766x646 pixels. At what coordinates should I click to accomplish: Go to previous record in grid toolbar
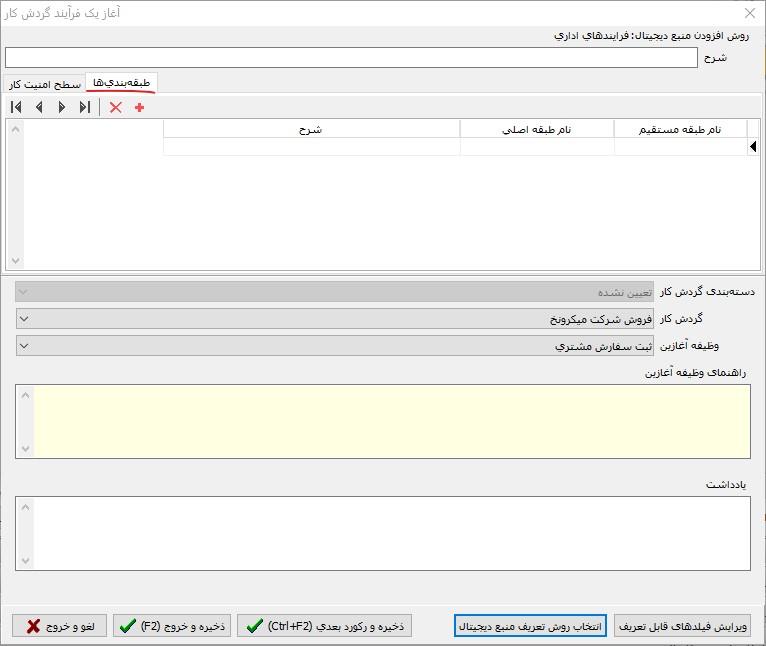pyautogui.click(x=39, y=107)
